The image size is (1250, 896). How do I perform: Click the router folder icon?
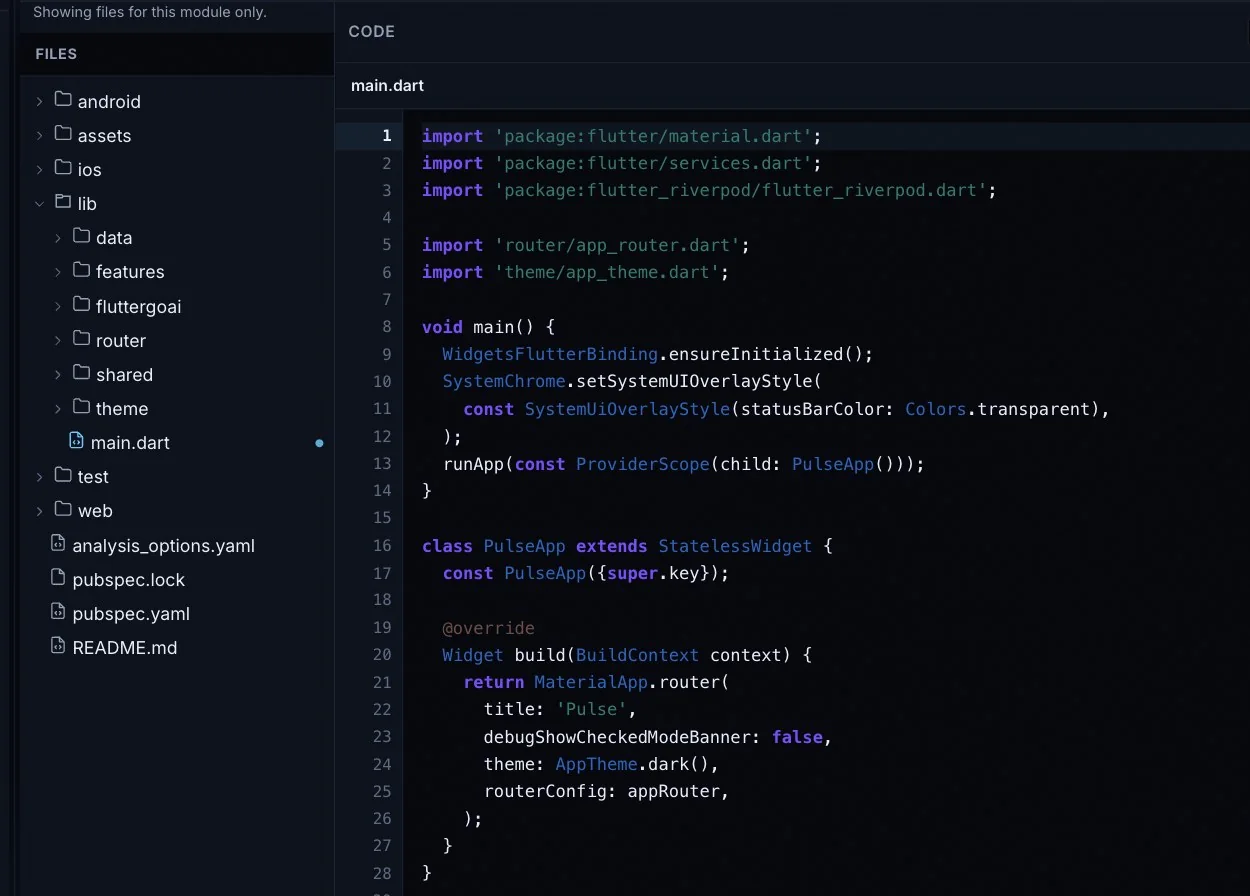(x=82, y=339)
